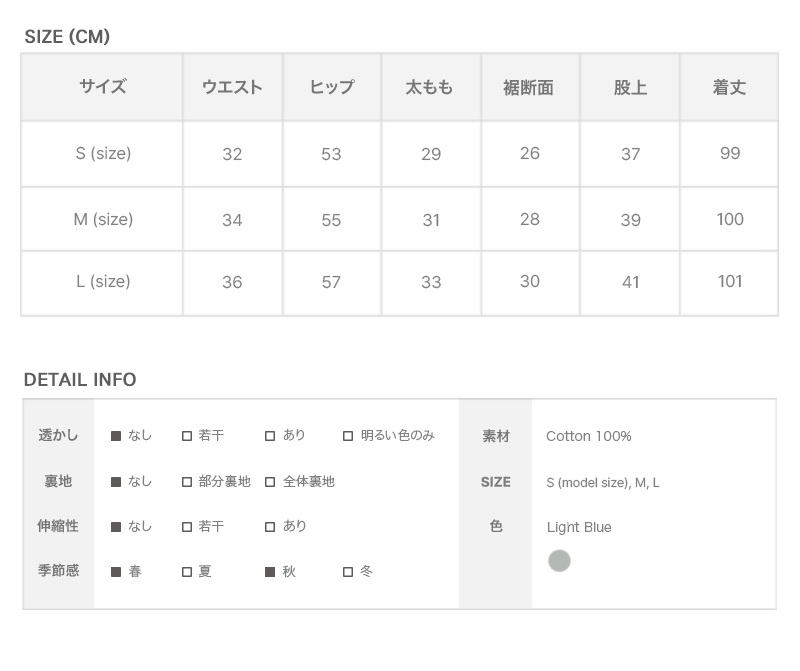Check the 冬 season checkbox
The width and height of the screenshot is (800, 671).
[x=348, y=572]
